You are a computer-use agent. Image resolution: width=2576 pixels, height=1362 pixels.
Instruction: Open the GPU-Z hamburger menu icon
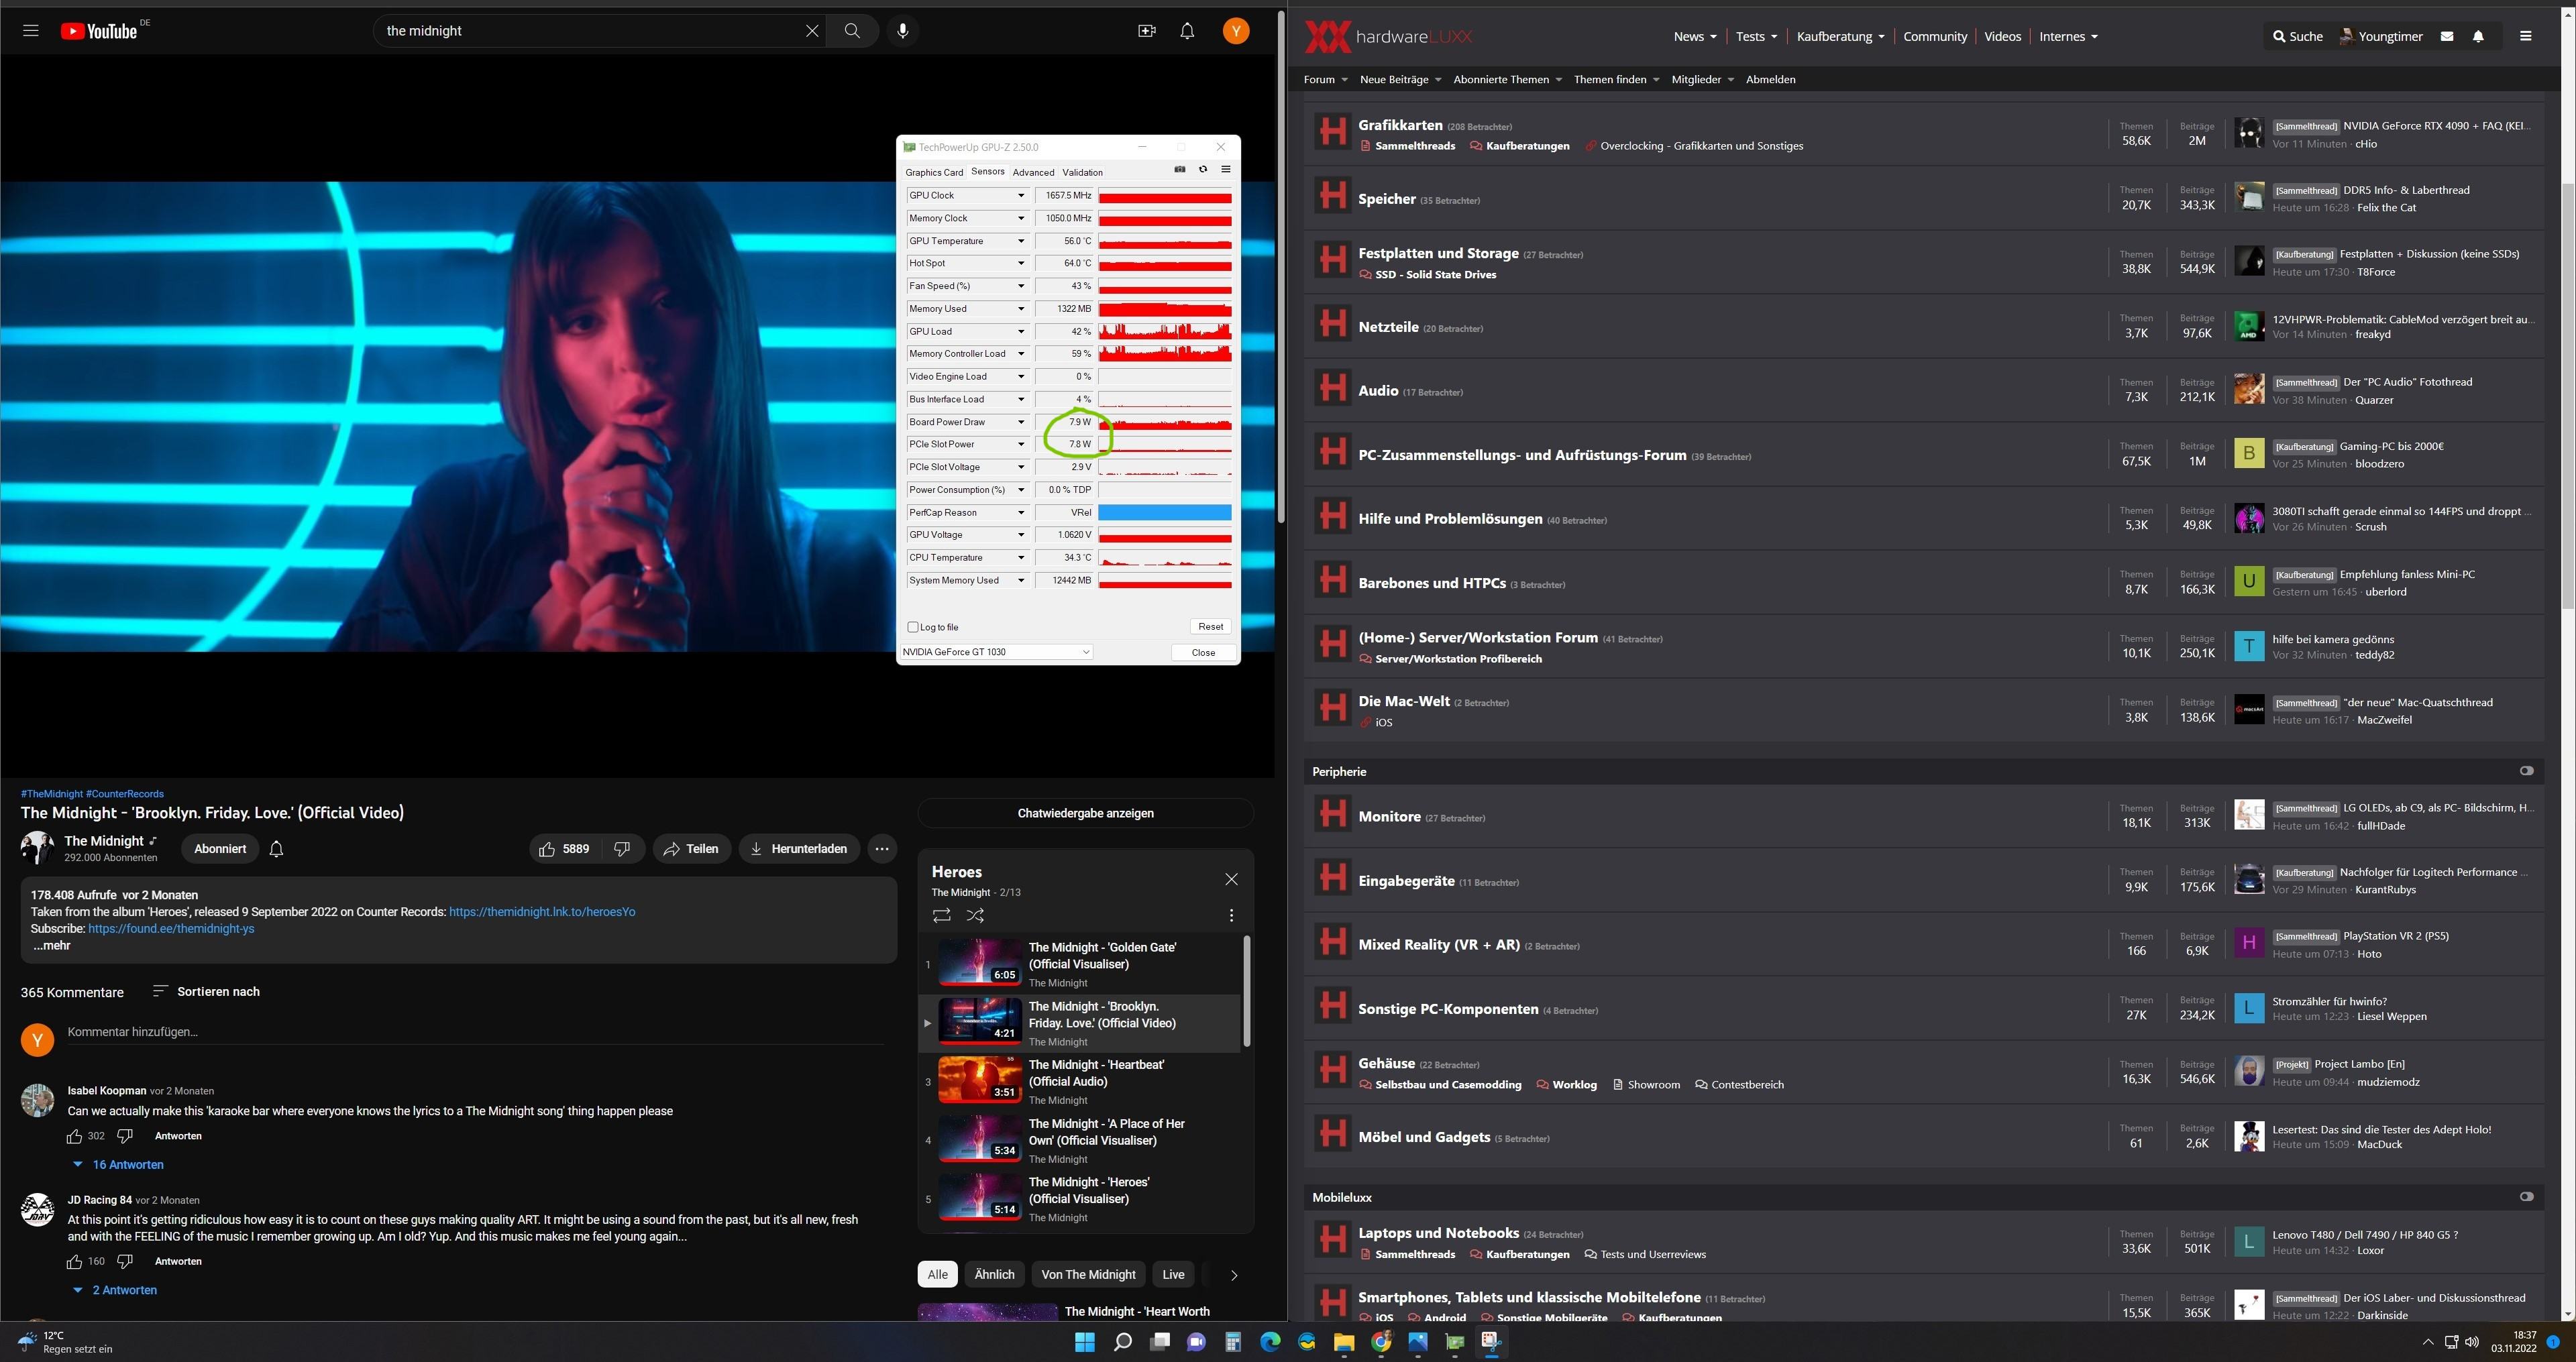pyautogui.click(x=1226, y=170)
